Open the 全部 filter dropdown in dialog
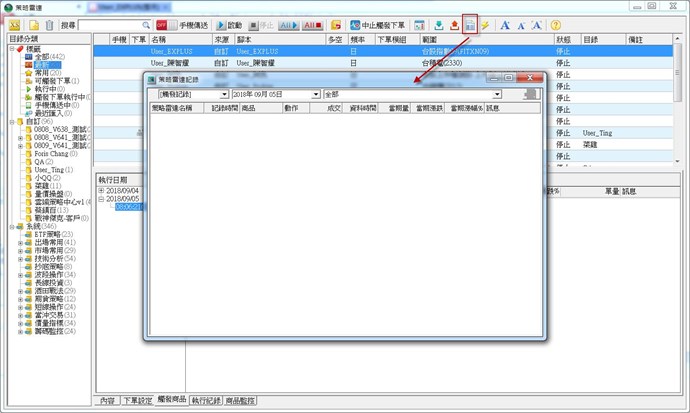The width and height of the screenshot is (690, 413). click(x=496, y=94)
